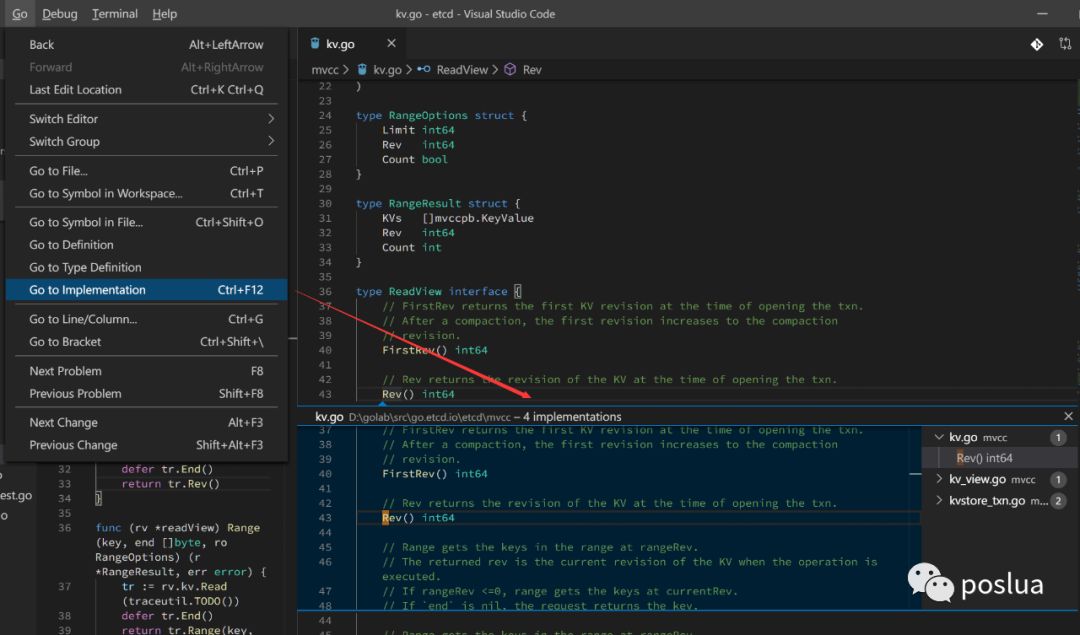The width and height of the screenshot is (1080, 635).
Task: Close the kv.go editor tab
Action: (x=391, y=43)
